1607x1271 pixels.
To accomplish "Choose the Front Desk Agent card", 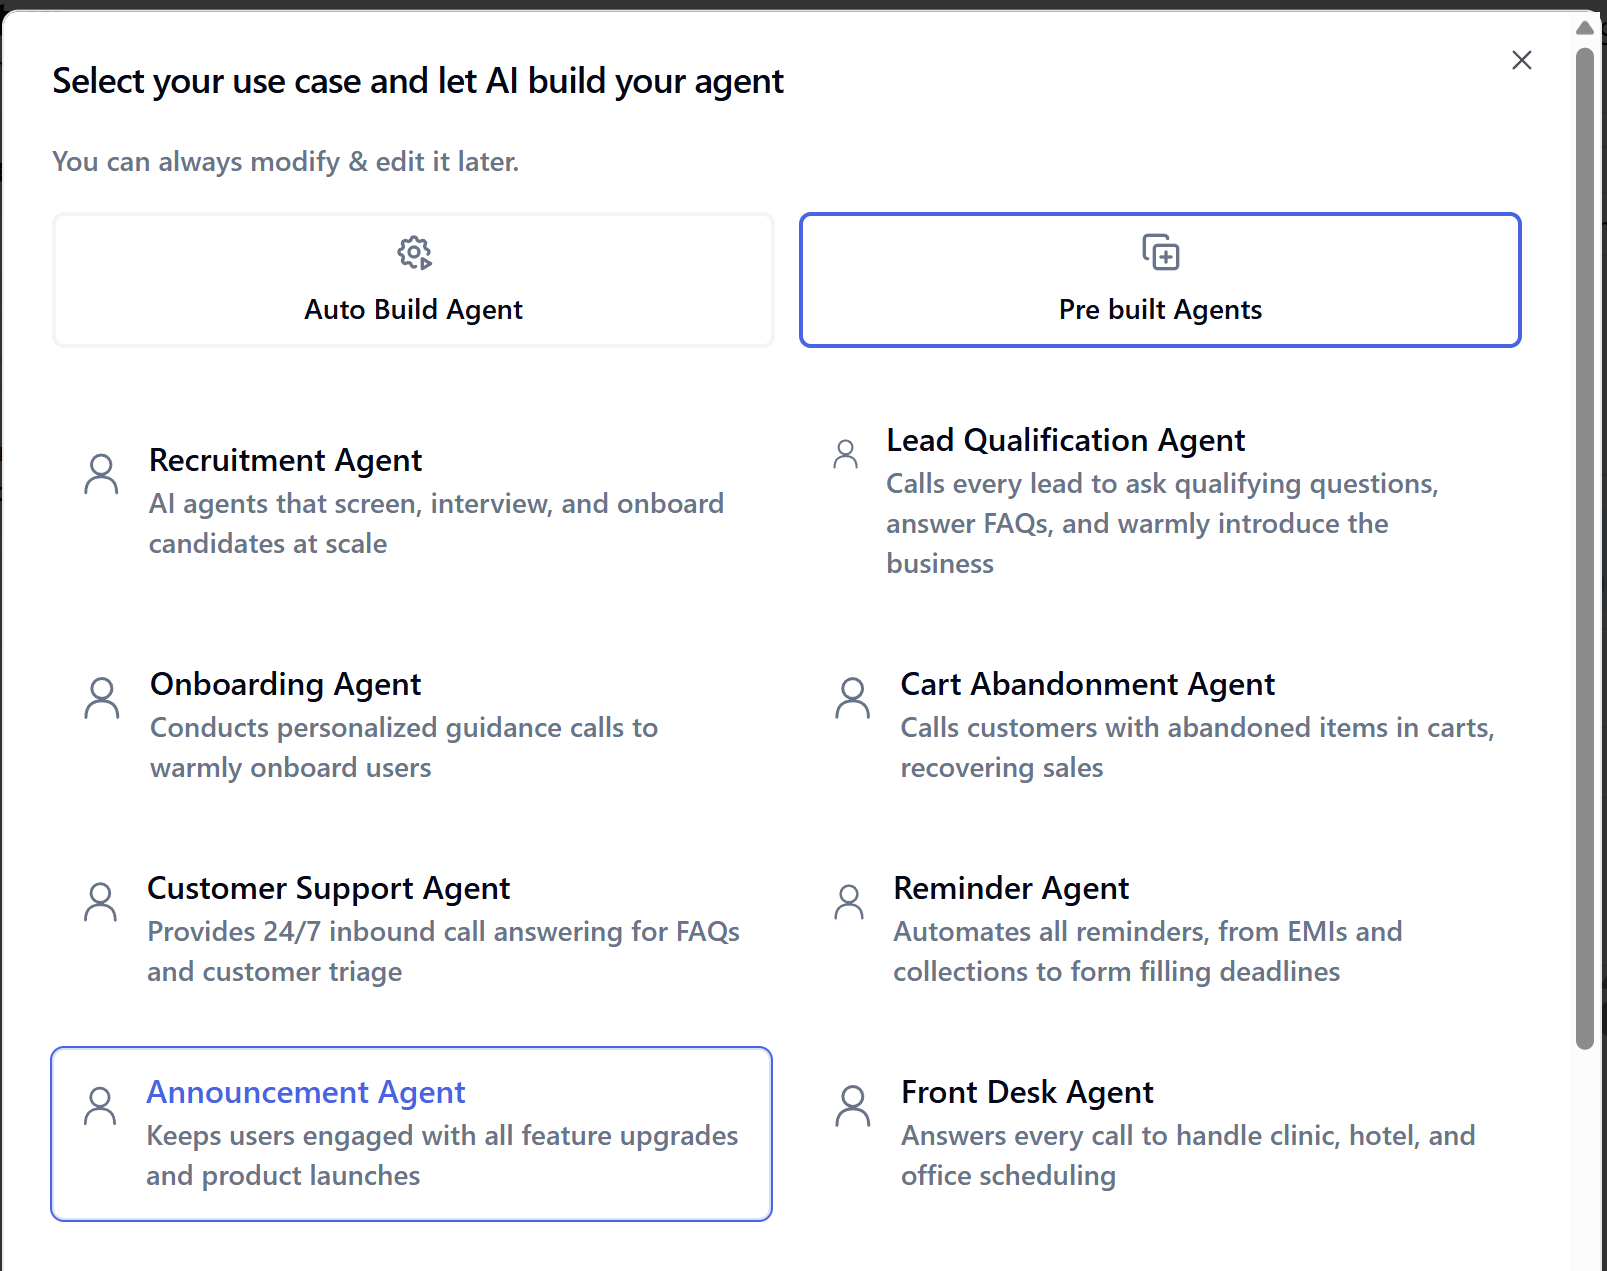I will [1027, 1092].
